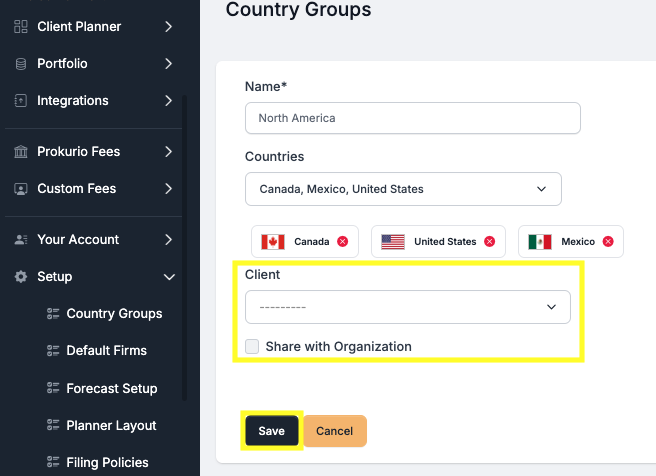
Task: Remove Mexico using its red X icon
Action: point(607,241)
